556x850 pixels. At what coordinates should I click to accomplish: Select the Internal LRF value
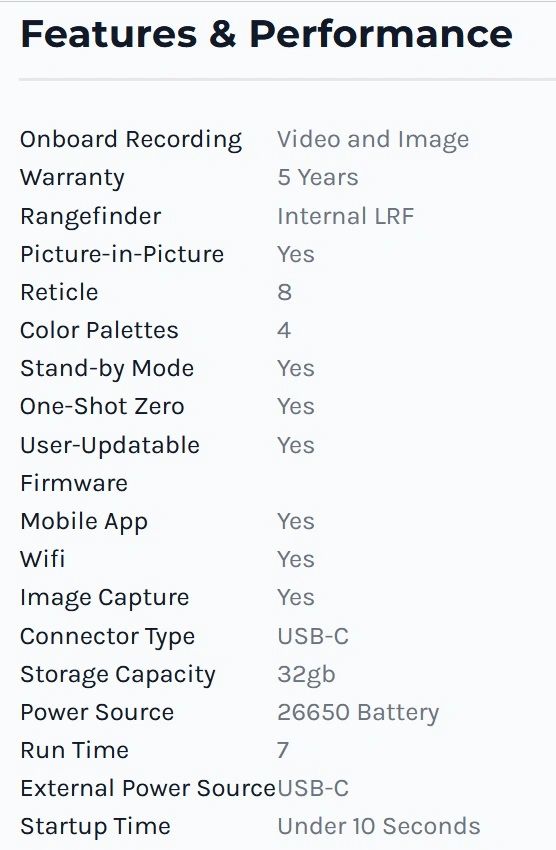point(345,216)
